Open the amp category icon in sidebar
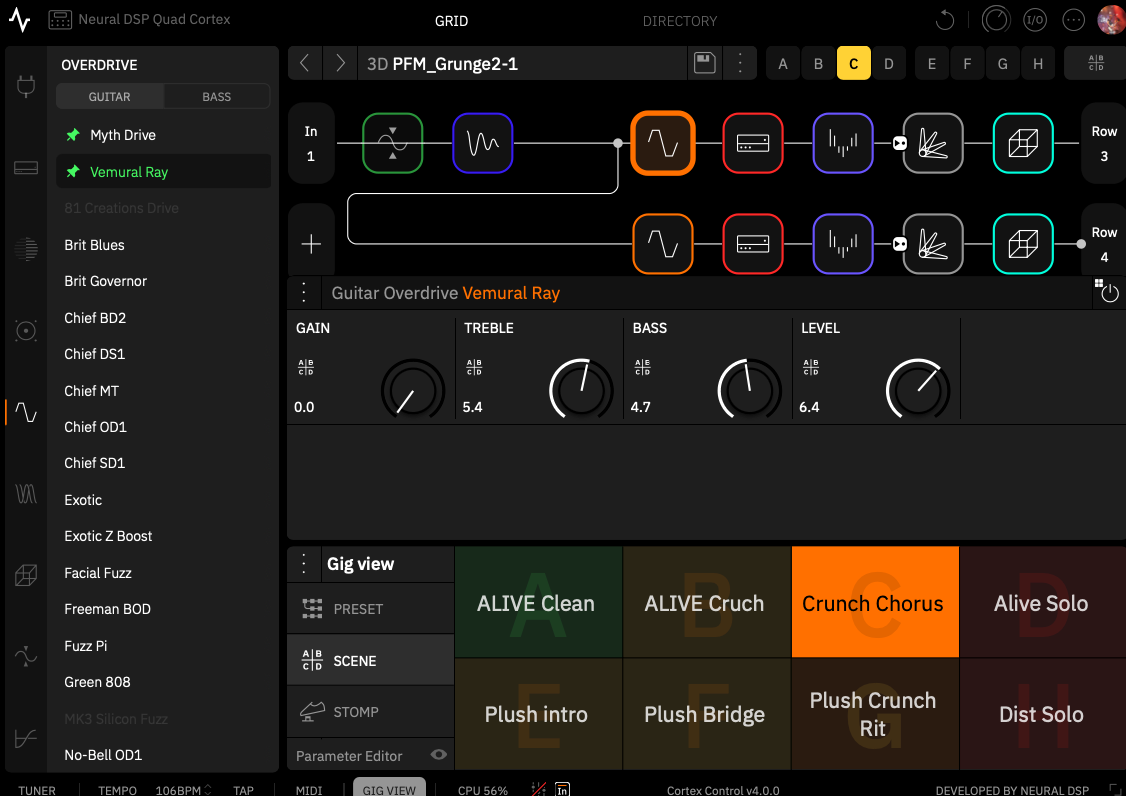Viewport: 1126px width, 796px height. coord(26,168)
